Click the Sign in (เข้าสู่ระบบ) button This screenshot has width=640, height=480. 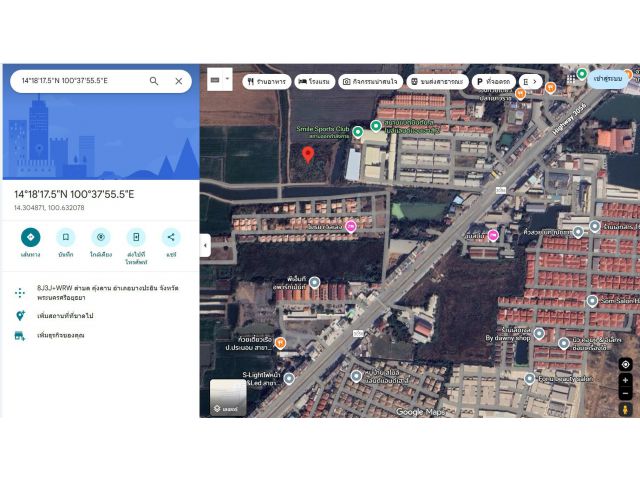pyautogui.click(x=607, y=78)
